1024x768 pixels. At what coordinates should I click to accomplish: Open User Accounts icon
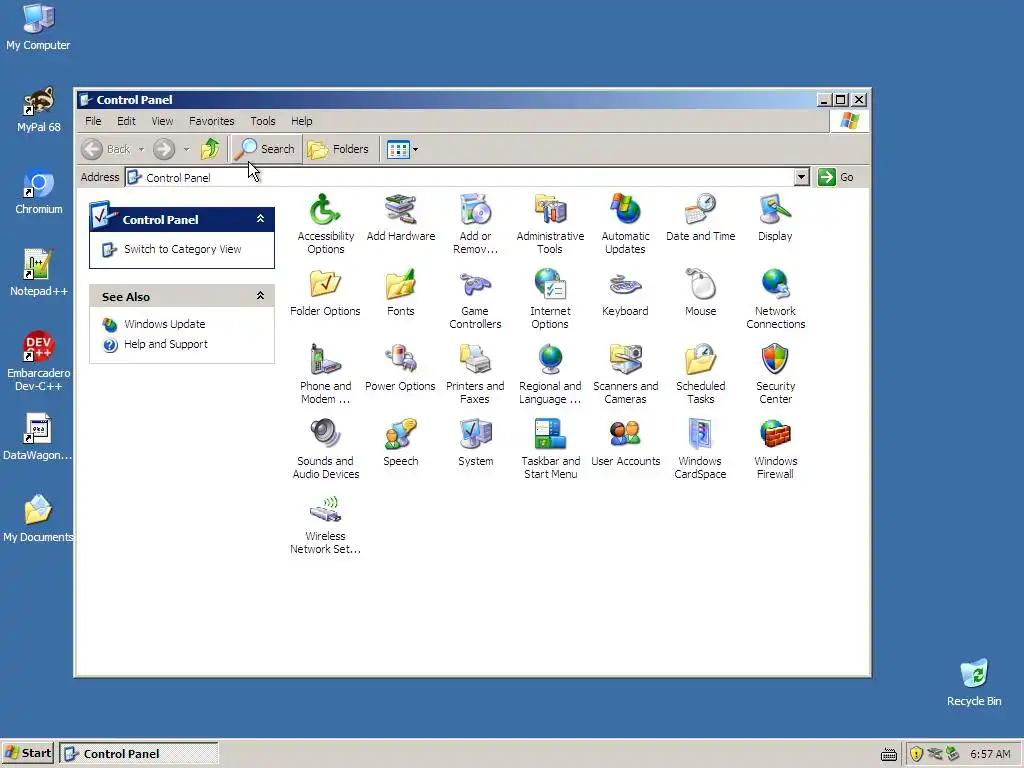[625, 443]
